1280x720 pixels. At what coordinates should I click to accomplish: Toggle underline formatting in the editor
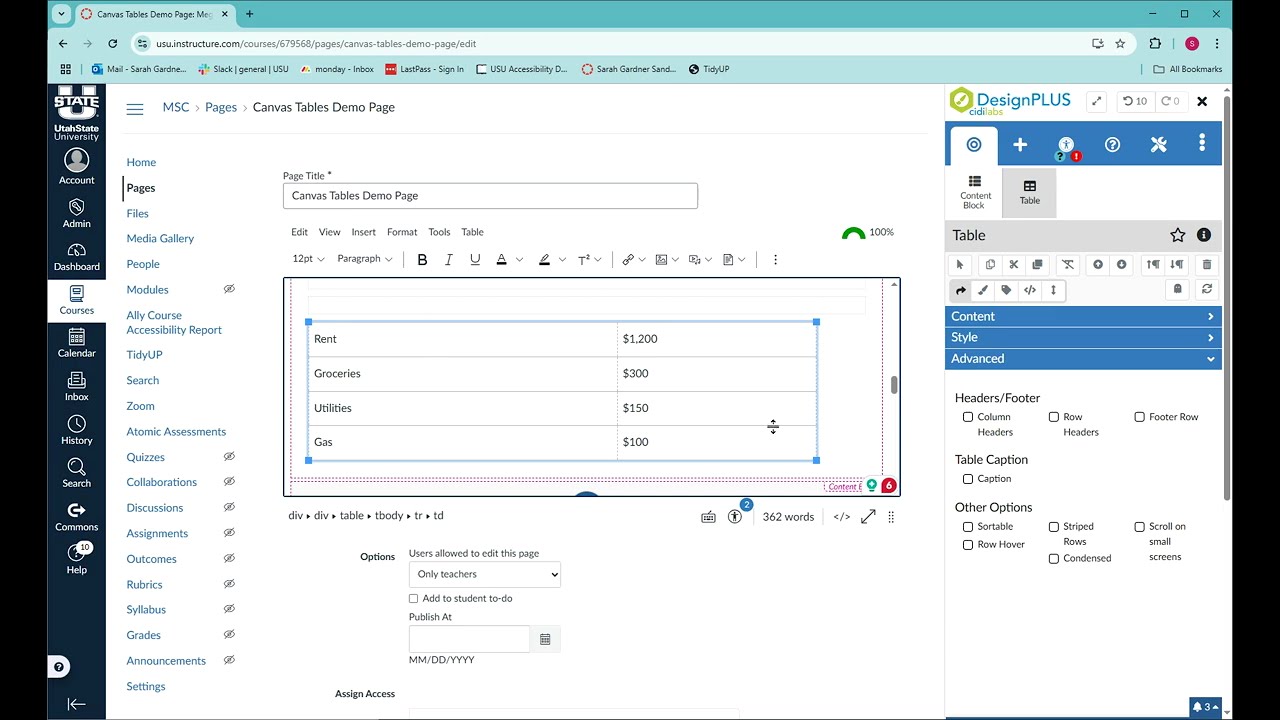(x=475, y=259)
